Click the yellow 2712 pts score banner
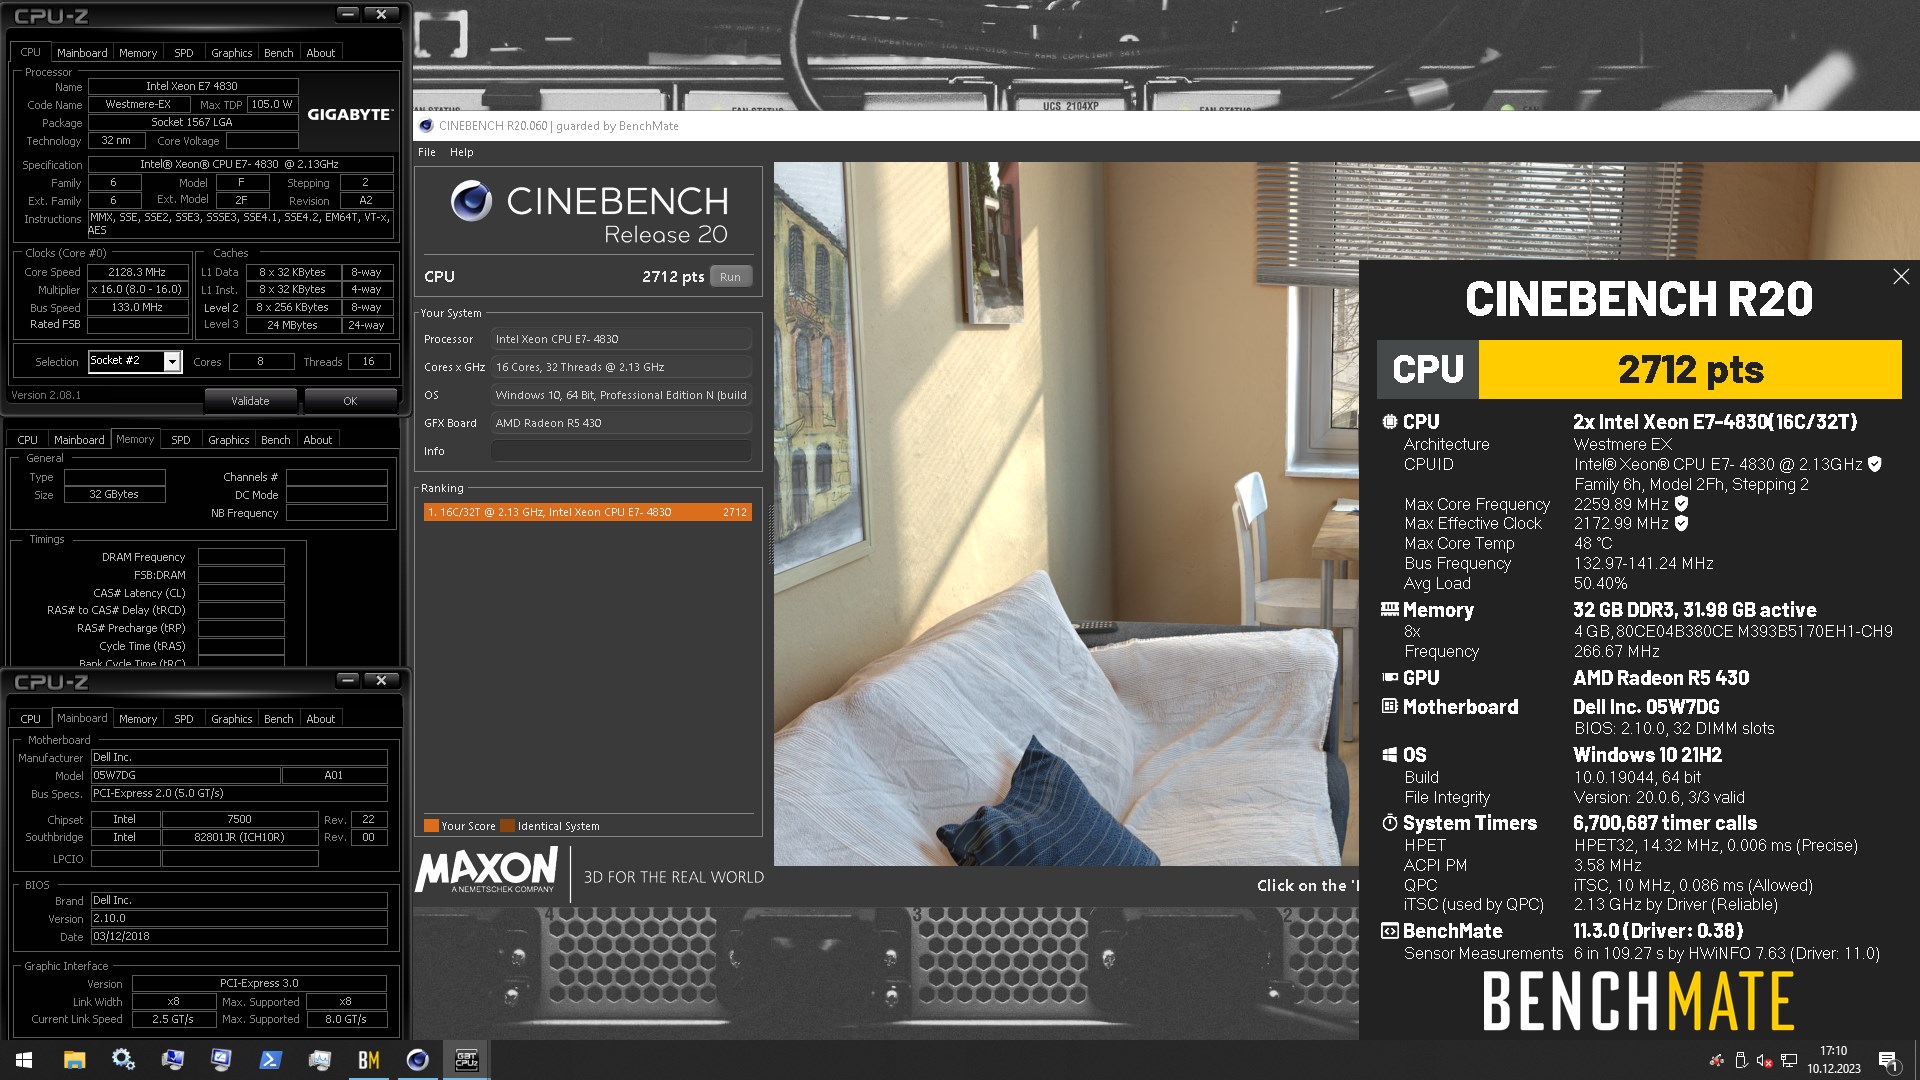This screenshot has width=1920, height=1080. [1690, 369]
